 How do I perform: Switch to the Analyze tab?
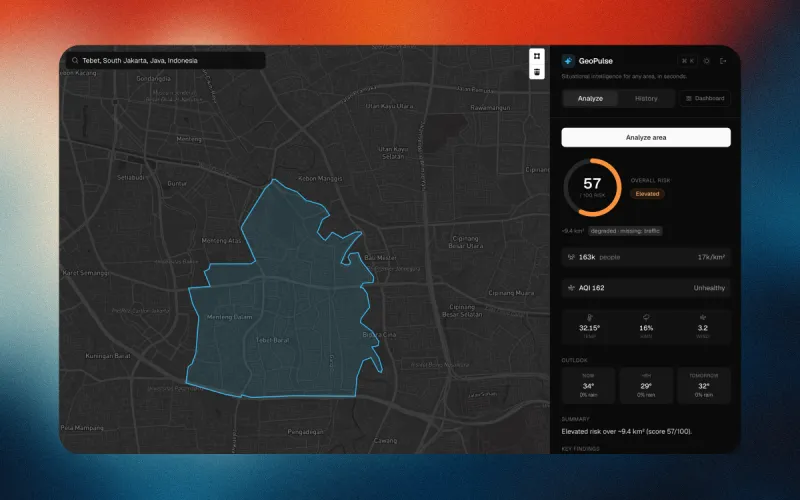pos(590,98)
